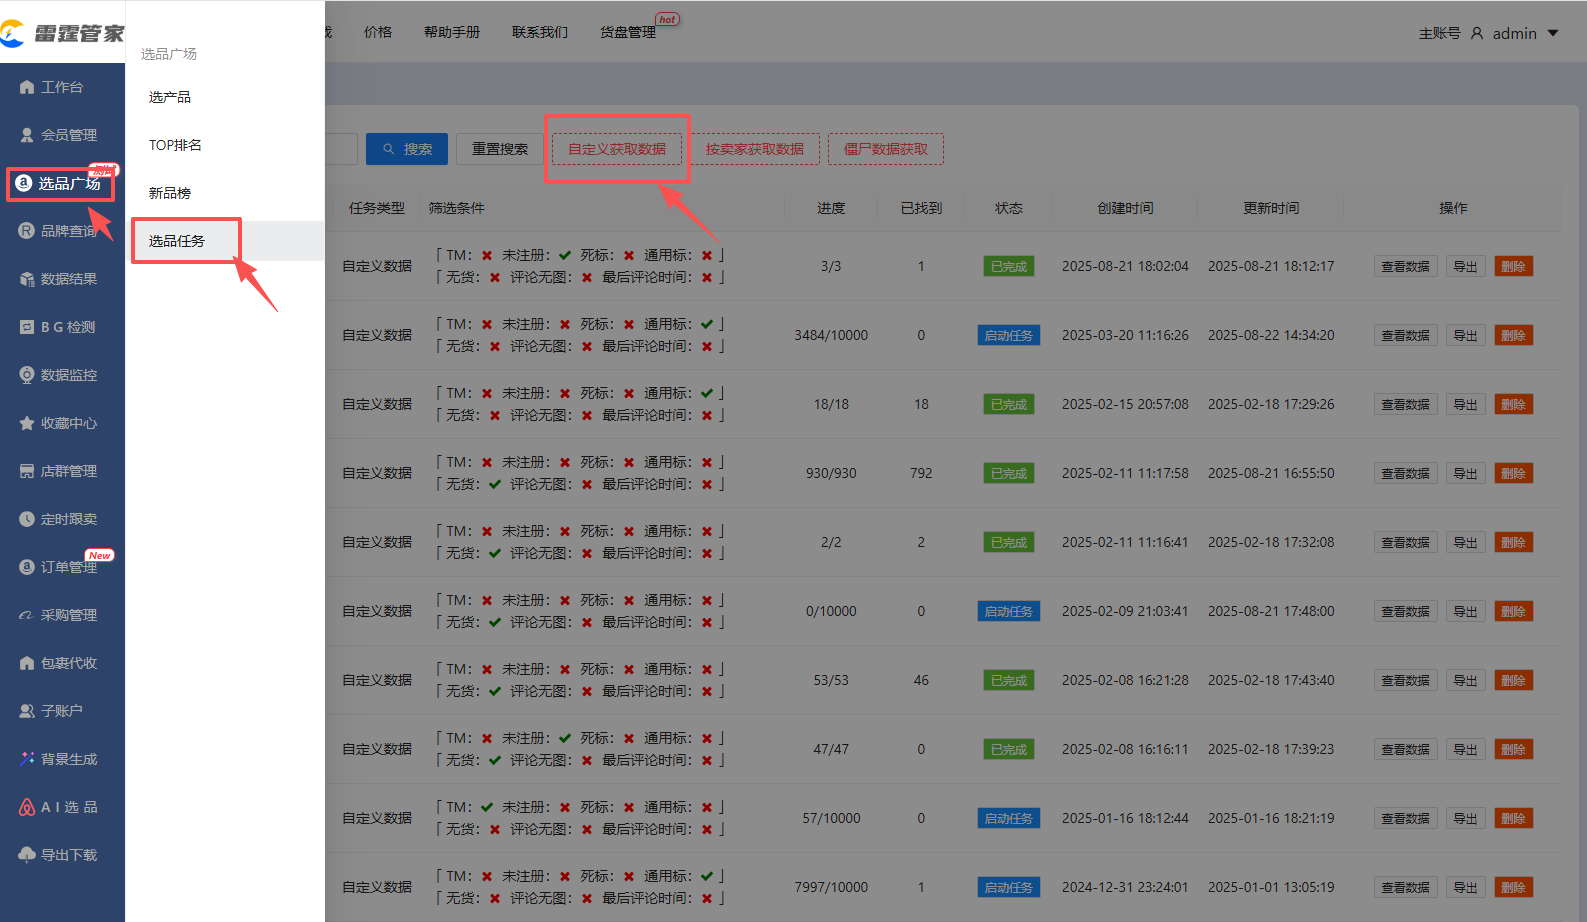The width and height of the screenshot is (1587, 922).
Task: Click 僵尸数据获取 button
Action: pos(886,149)
